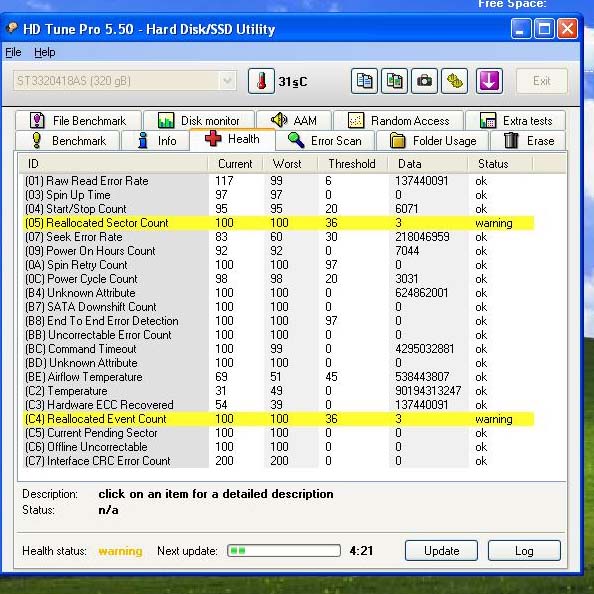Screen dimensions: 594x594
Task: Click the copy text to clipboard icon
Action: point(364,81)
